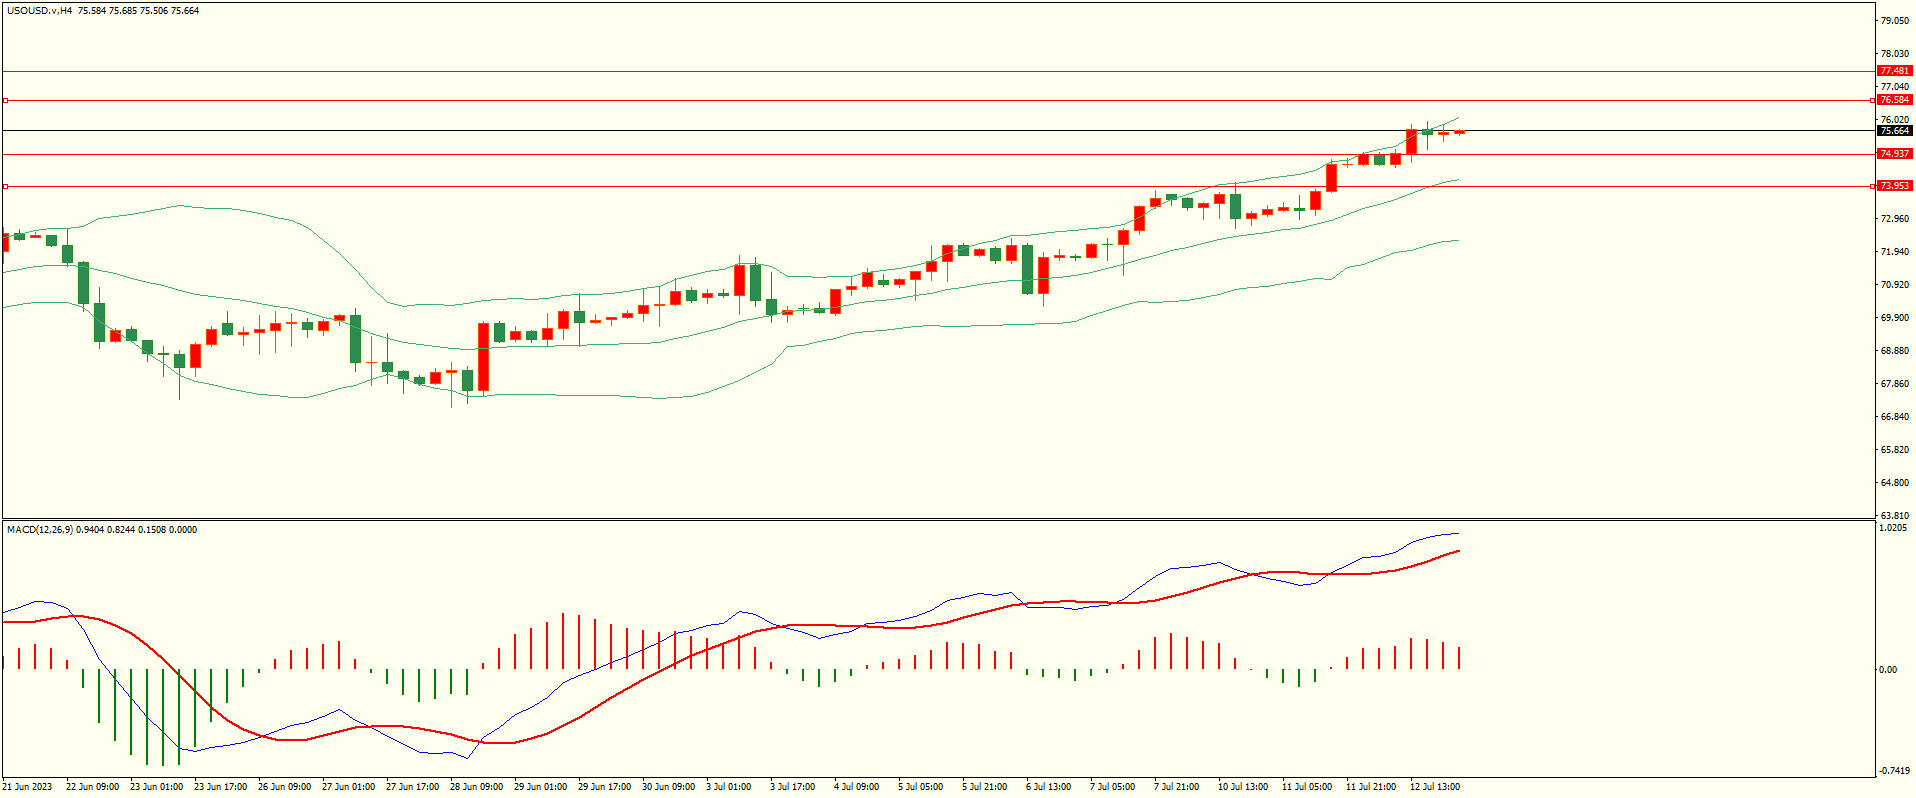Click the 23 Jun 17:00 time label
Viewport: 1916px width, 798px height.
pos(220,787)
